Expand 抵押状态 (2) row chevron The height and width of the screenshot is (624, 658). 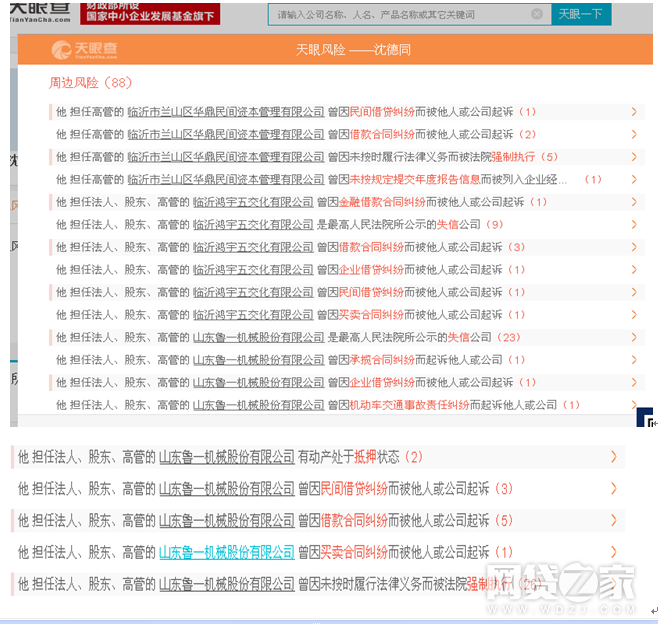[x=614, y=457]
